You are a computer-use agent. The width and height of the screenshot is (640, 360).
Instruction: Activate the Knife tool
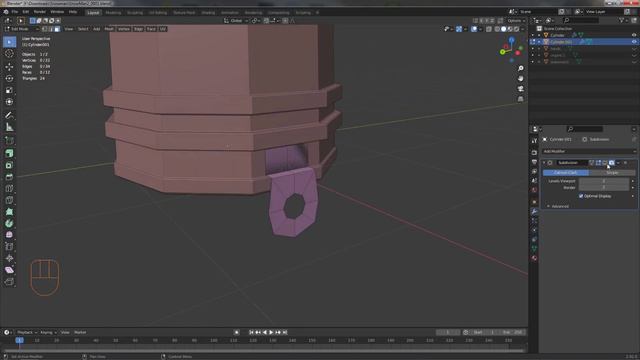(x=9, y=200)
